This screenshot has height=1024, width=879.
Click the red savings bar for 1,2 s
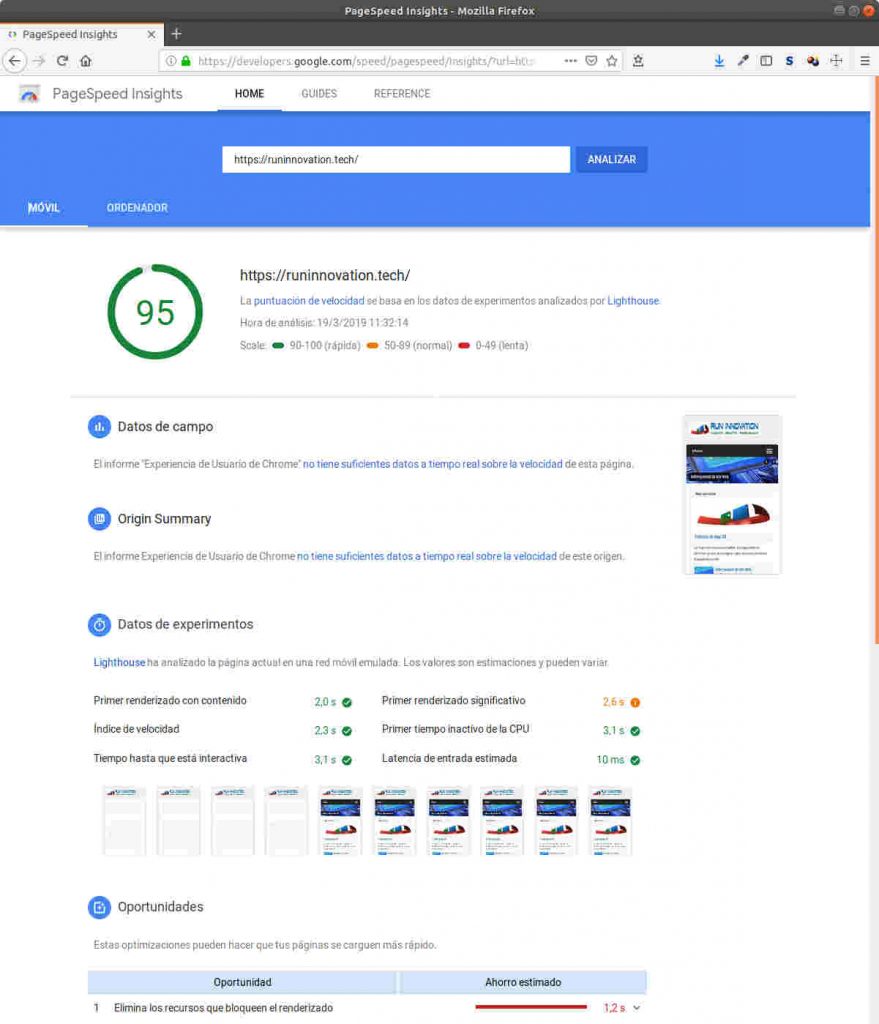pyautogui.click(x=531, y=1007)
